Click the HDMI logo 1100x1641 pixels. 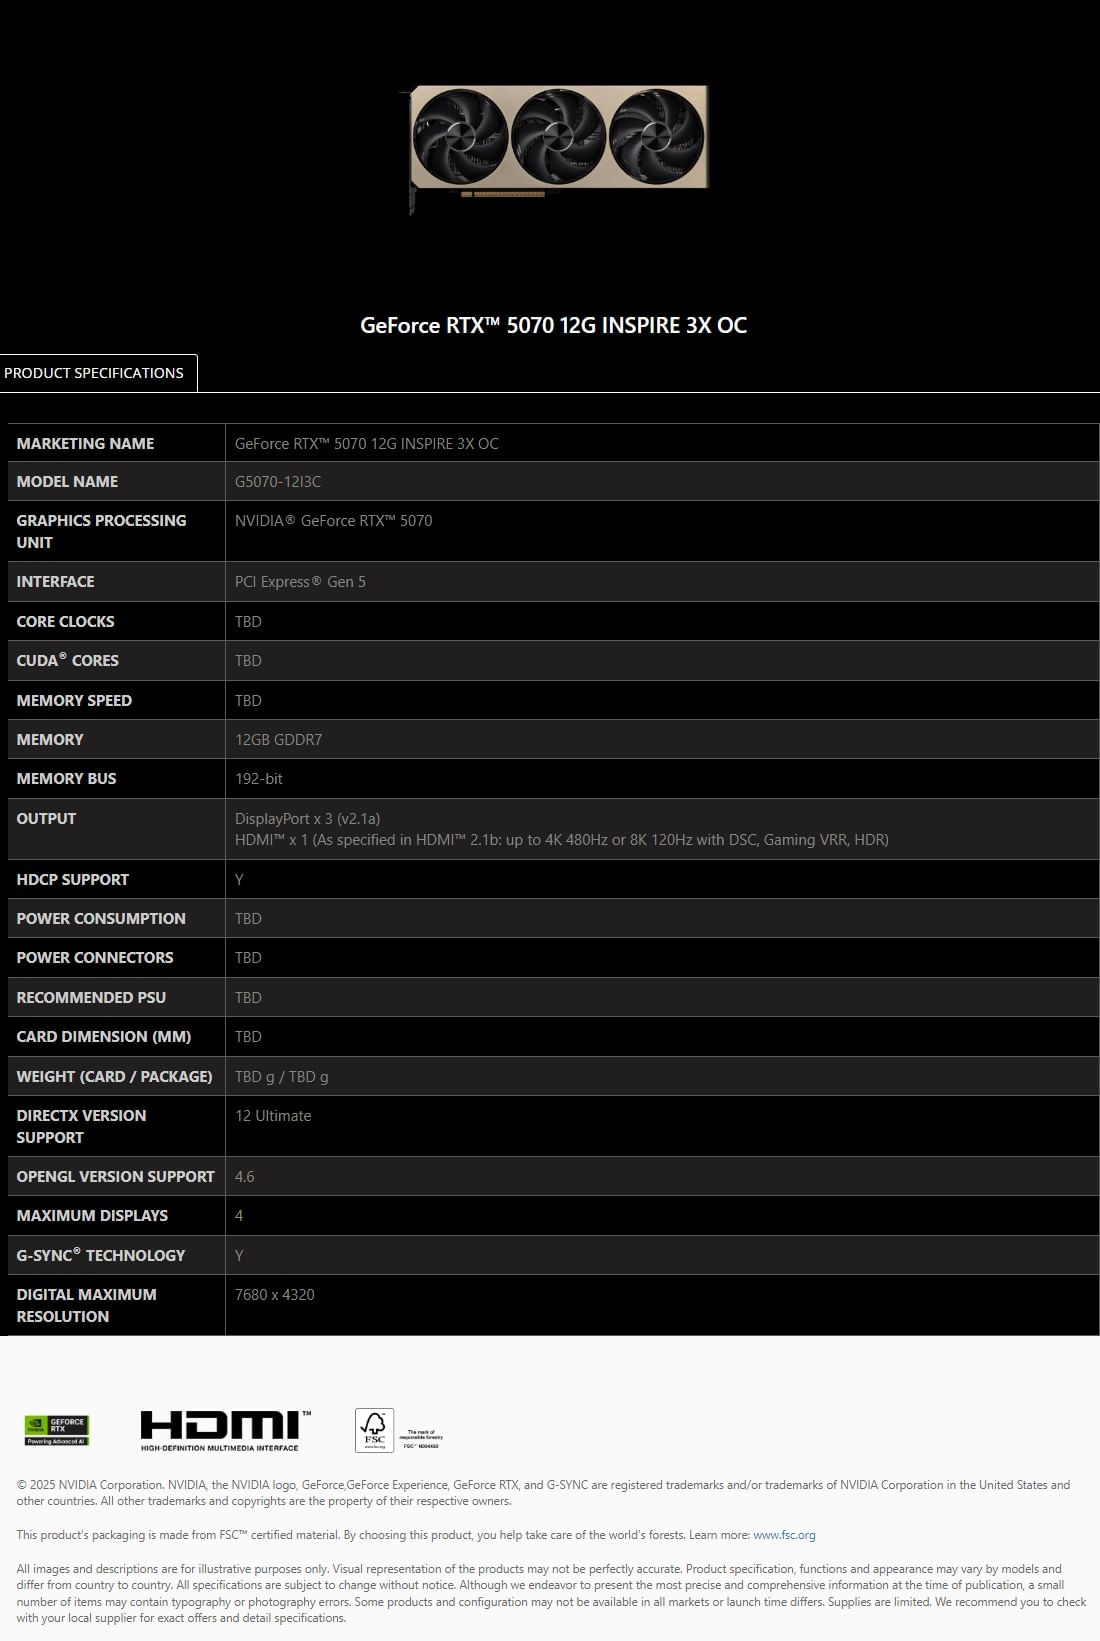point(225,1431)
